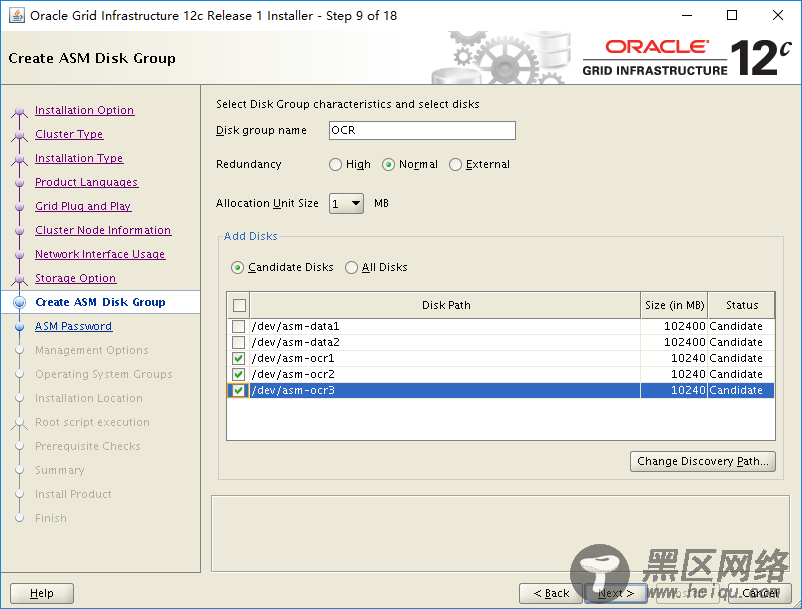The width and height of the screenshot is (802, 609).
Task: Select the /dev/asm-data2 path text
Action: [295, 342]
